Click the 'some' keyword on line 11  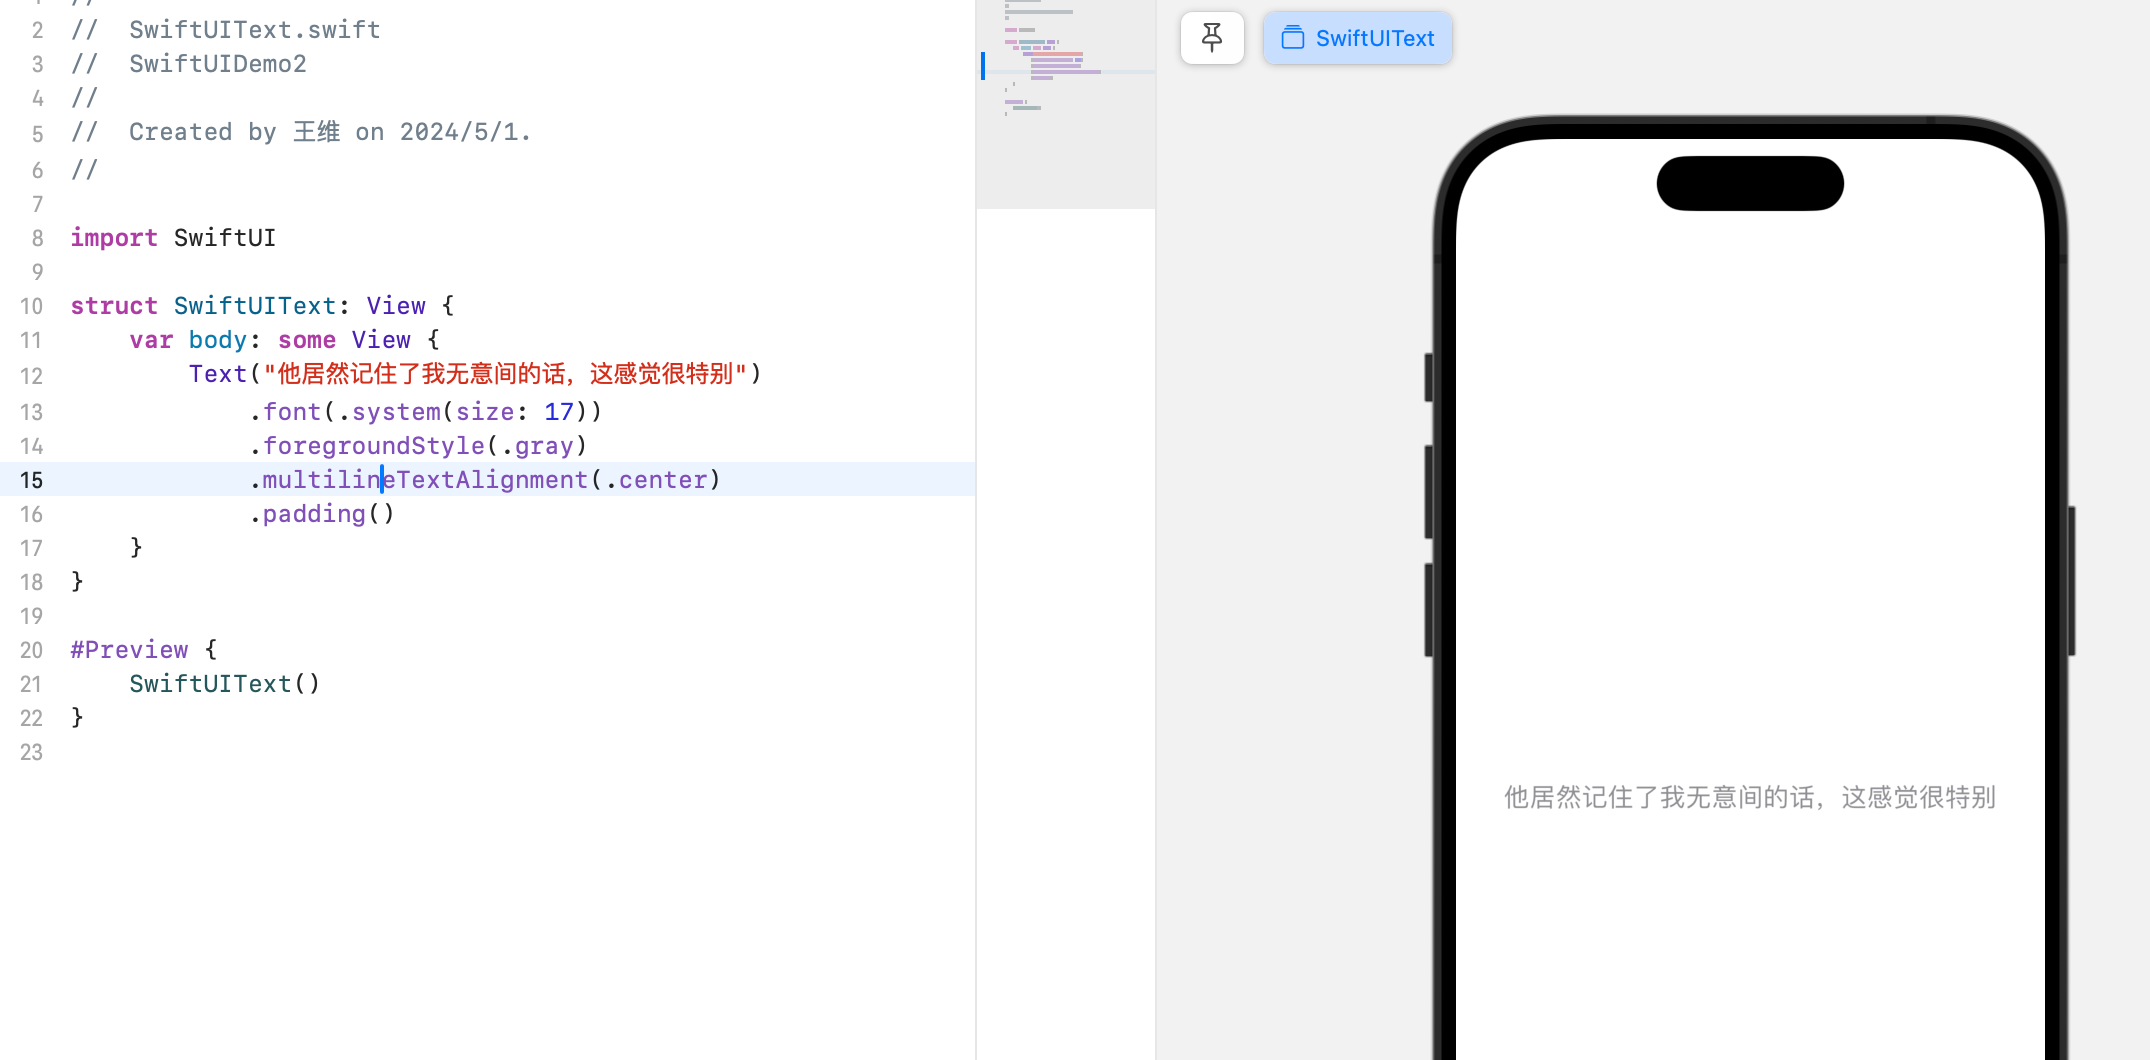307,340
